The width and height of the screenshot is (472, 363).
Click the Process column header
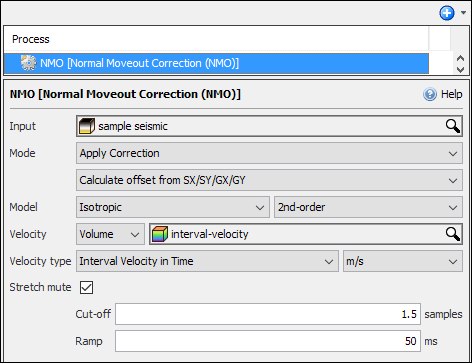[x=216, y=39]
